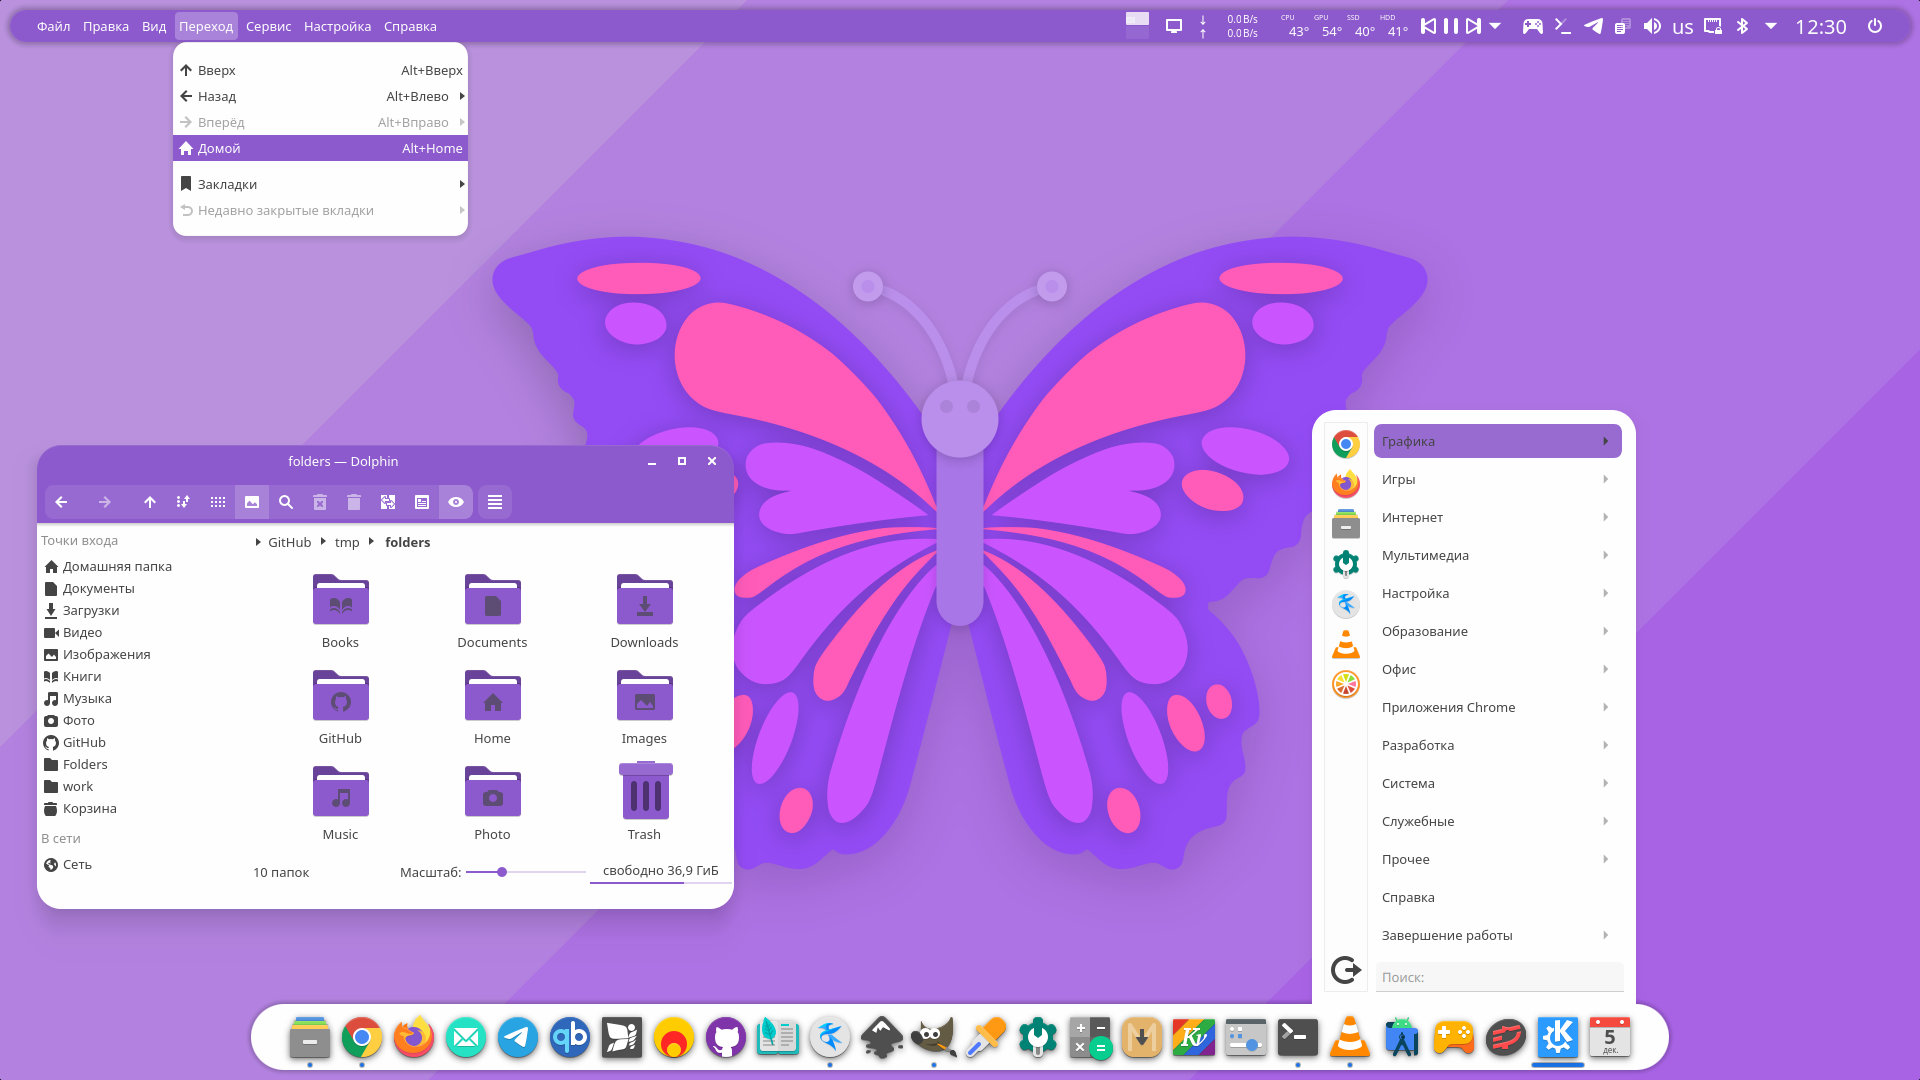Open the terminal Konsole in the dock
This screenshot has width=1920, height=1080.
tap(1298, 1038)
